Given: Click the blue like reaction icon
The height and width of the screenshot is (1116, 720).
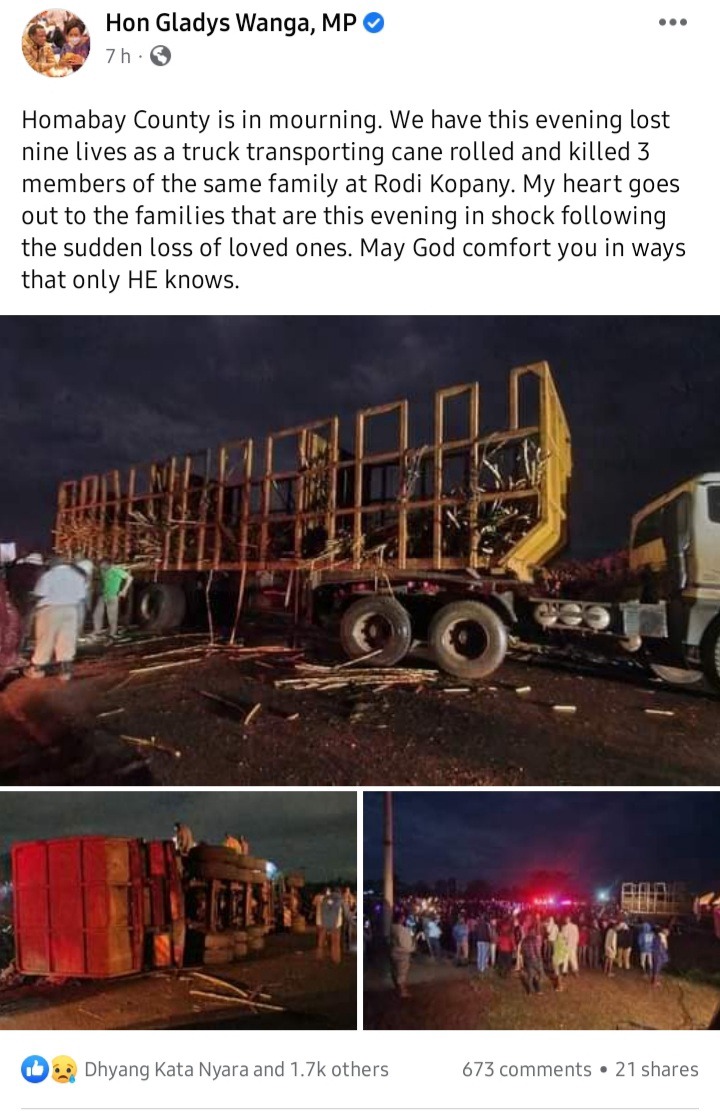Looking at the screenshot, I should [35, 1069].
